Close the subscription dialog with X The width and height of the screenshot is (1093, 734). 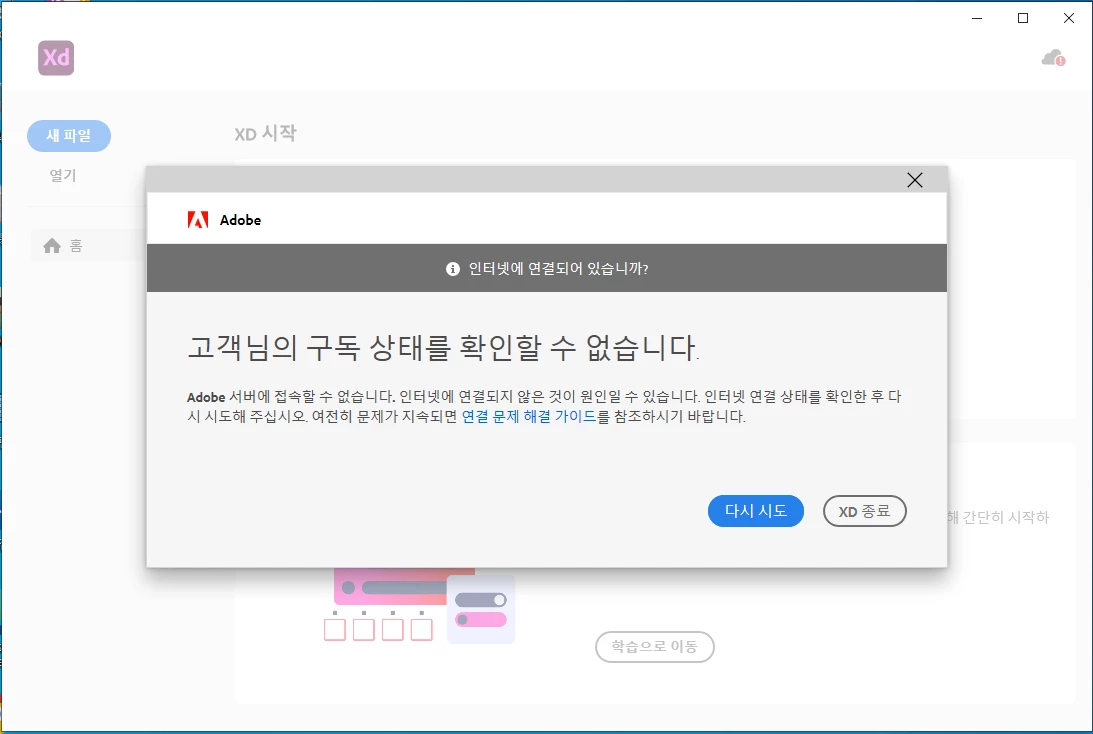(915, 180)
